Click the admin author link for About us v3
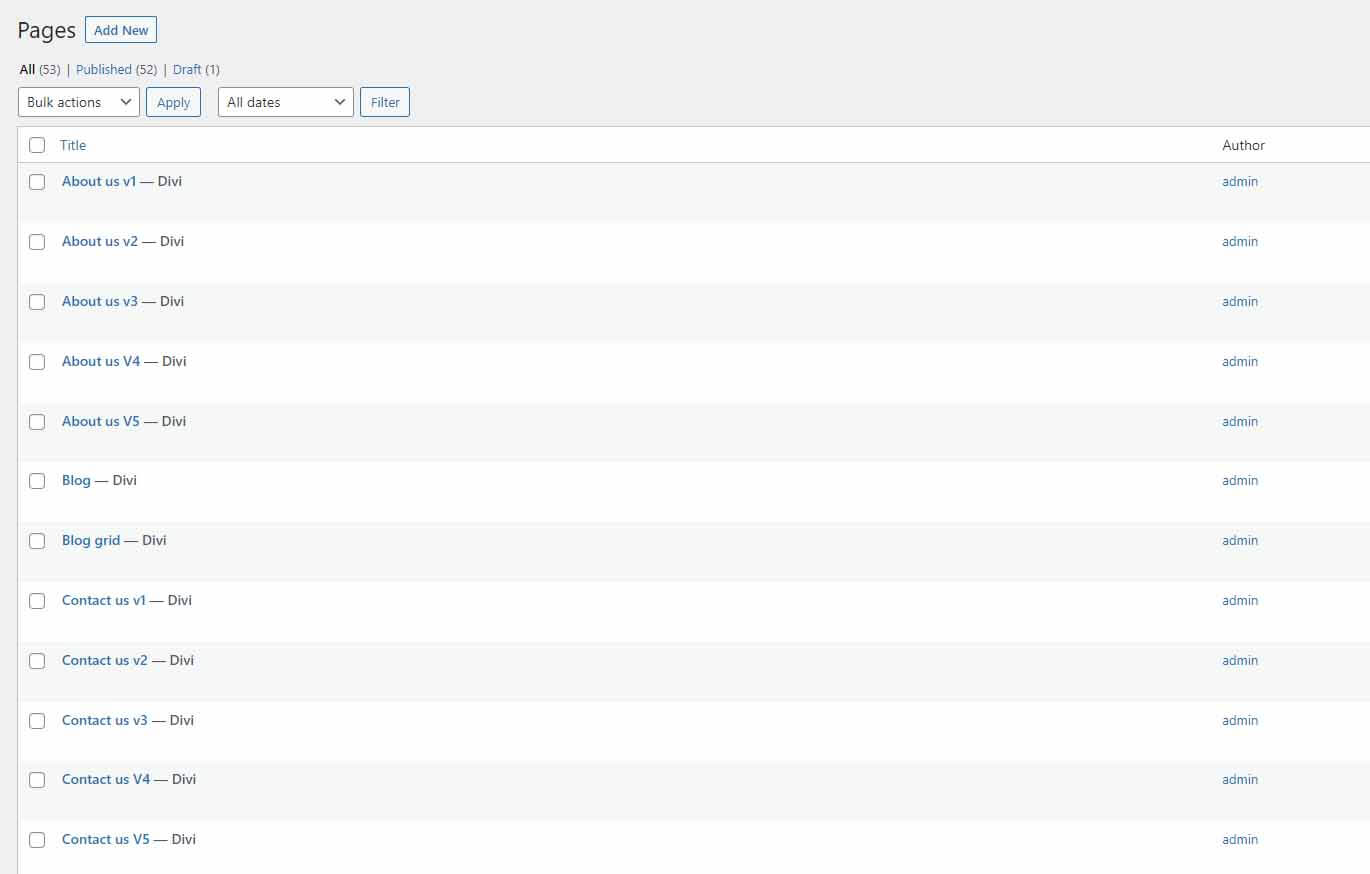The width and height of the screenshot is (1370, 874). coord(1240,301)
